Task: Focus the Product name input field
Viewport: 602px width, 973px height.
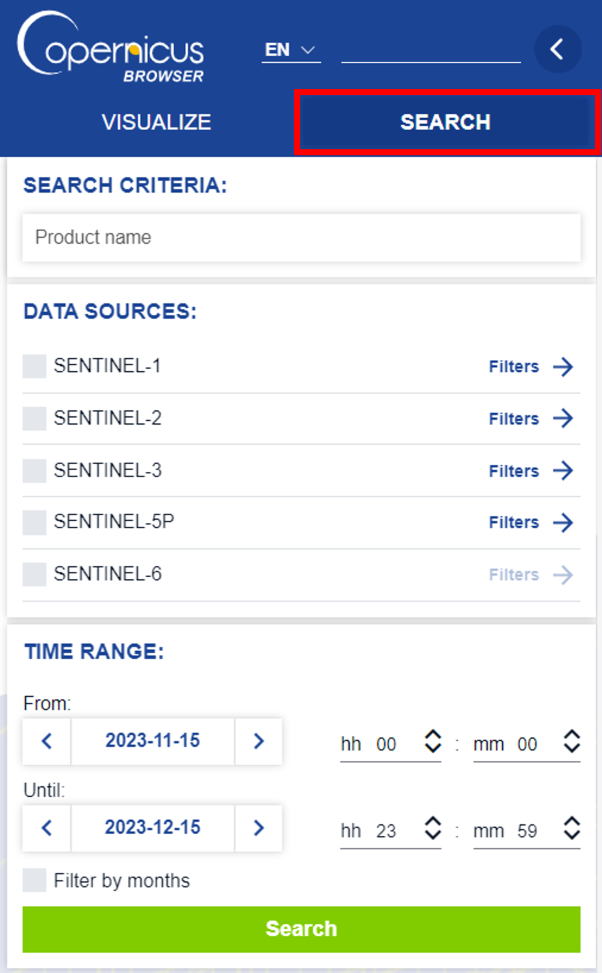Action: [x=301, y=237]
